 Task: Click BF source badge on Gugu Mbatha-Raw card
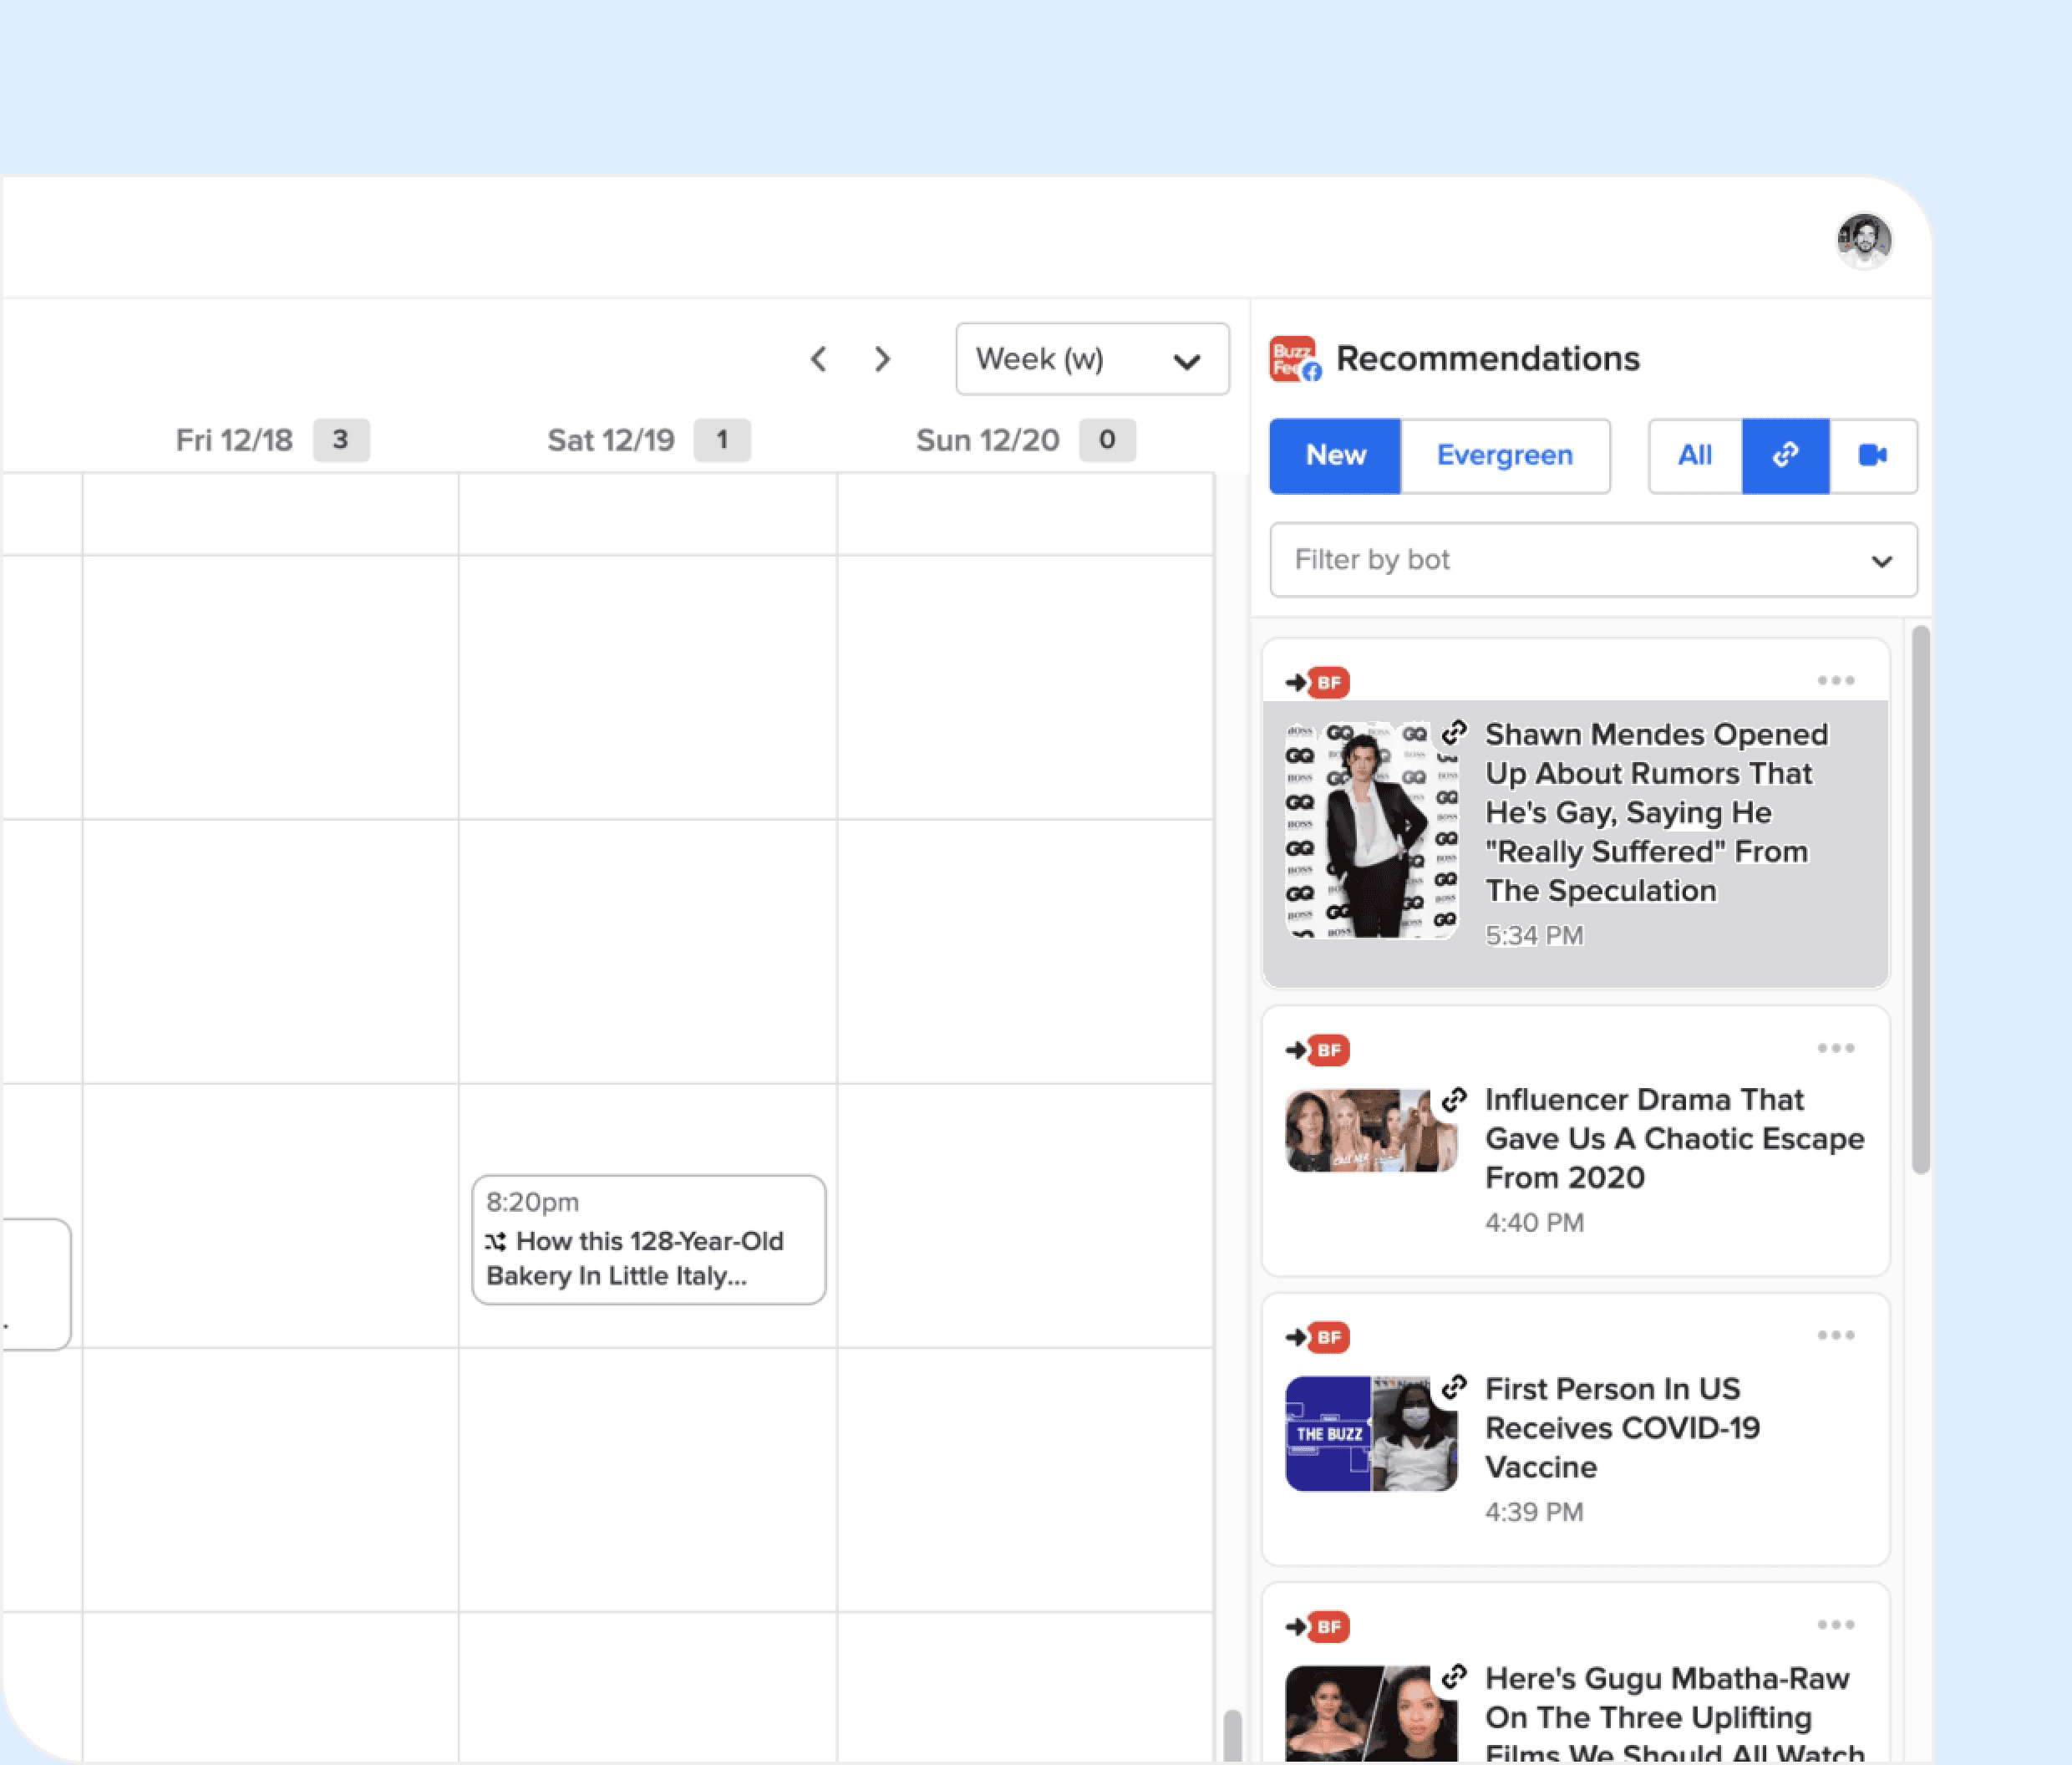(x=1328, y=1627)
